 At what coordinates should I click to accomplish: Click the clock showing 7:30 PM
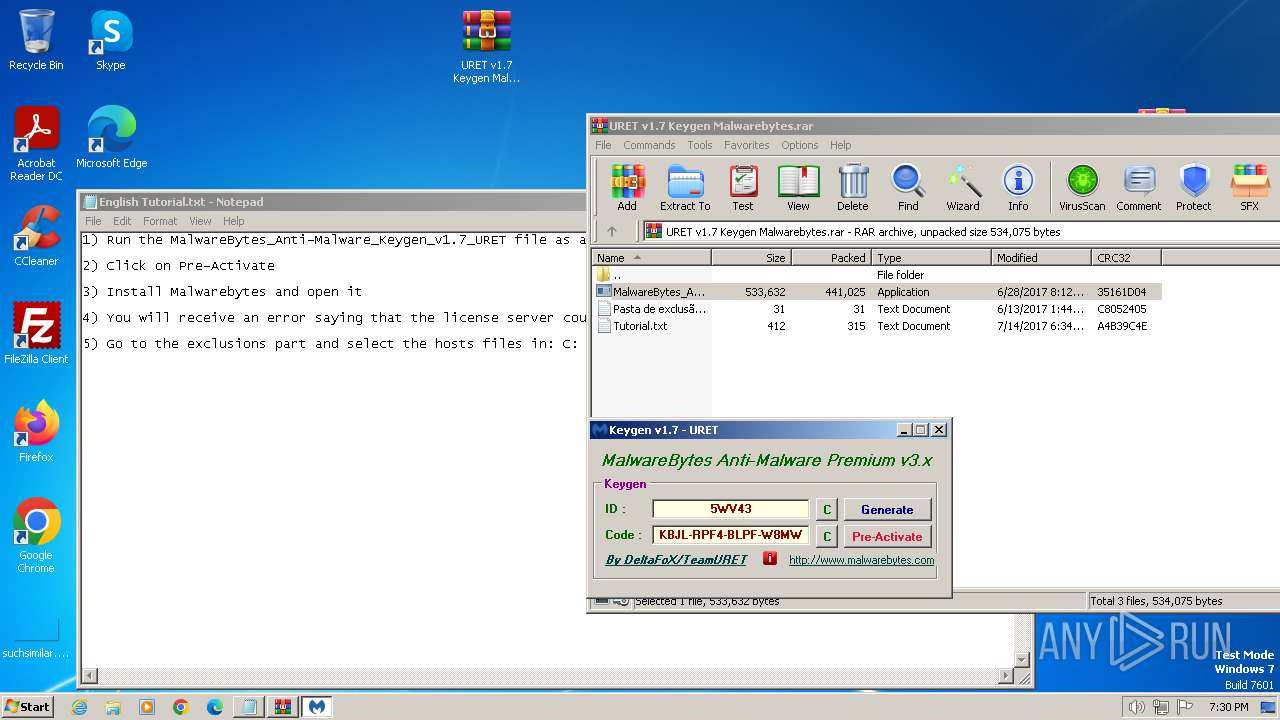(1228, 707)
